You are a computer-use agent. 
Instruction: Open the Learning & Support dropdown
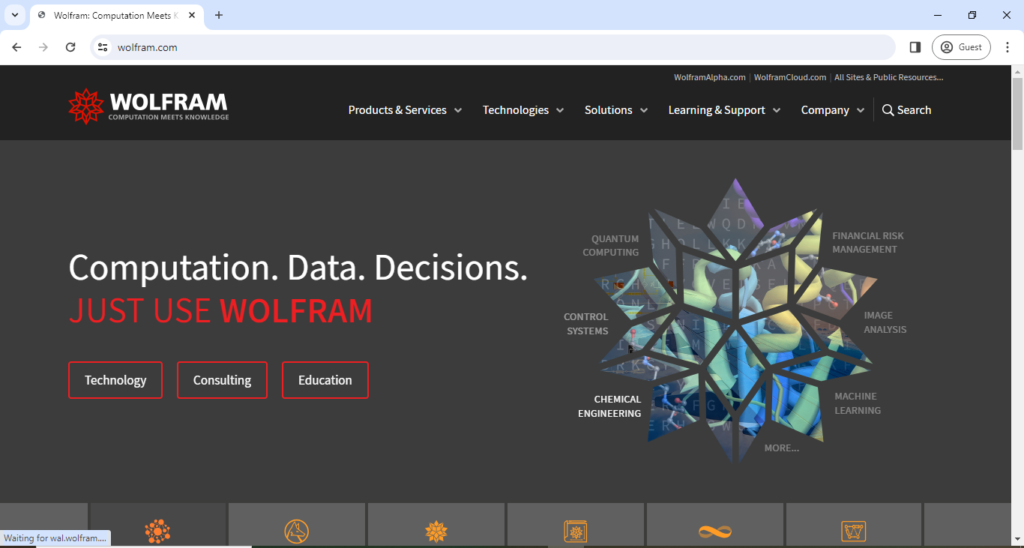pyautogui.click(x=724, y=110)
